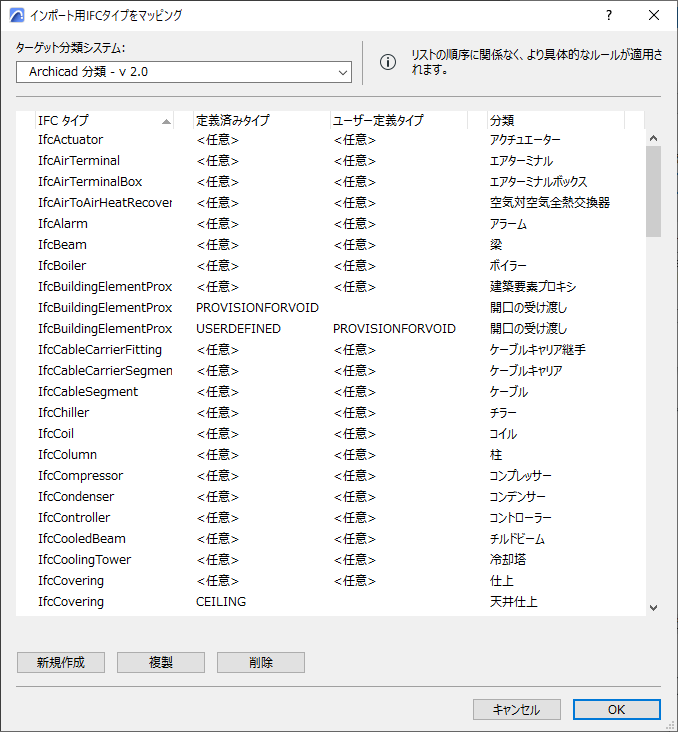Click the 柱 classification cell
This screenshot has width=678, height=732.
(496, 455)
